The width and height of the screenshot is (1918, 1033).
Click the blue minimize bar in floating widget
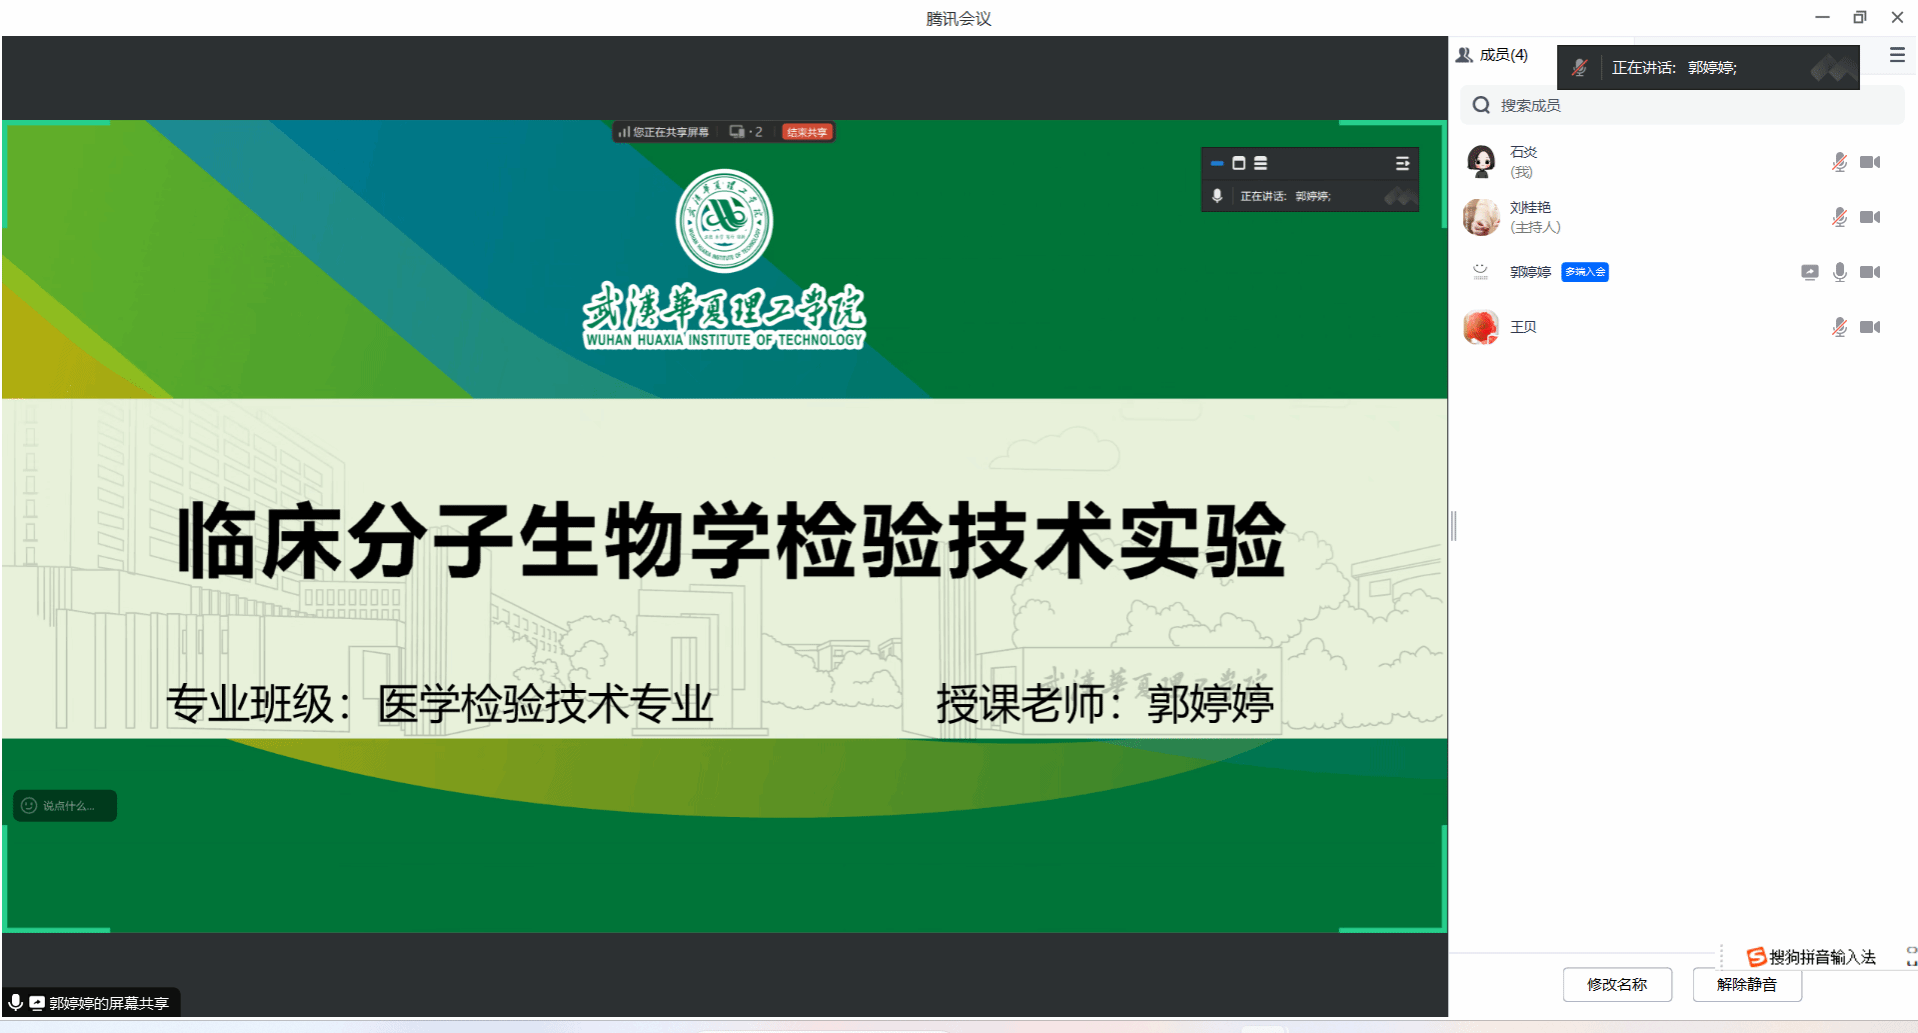[x=1217, y=163]
